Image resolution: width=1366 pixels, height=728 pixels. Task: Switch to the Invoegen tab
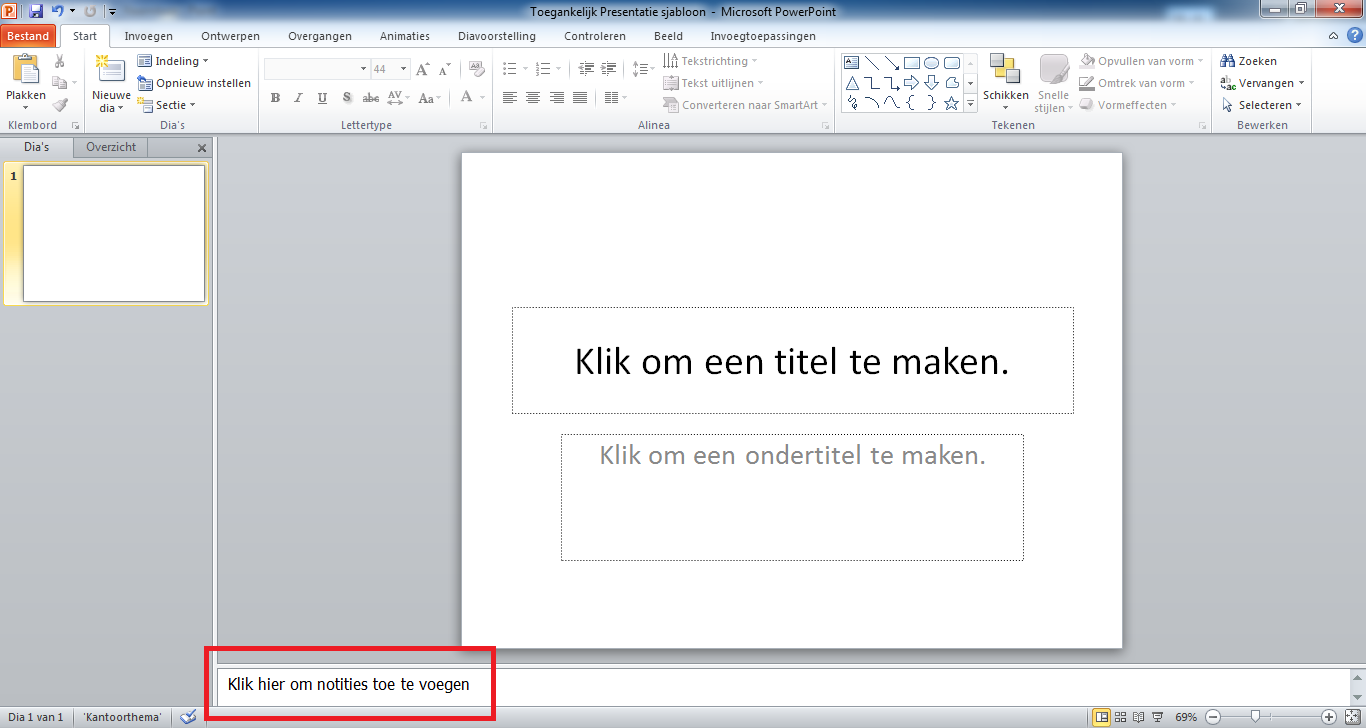point(148,36)
